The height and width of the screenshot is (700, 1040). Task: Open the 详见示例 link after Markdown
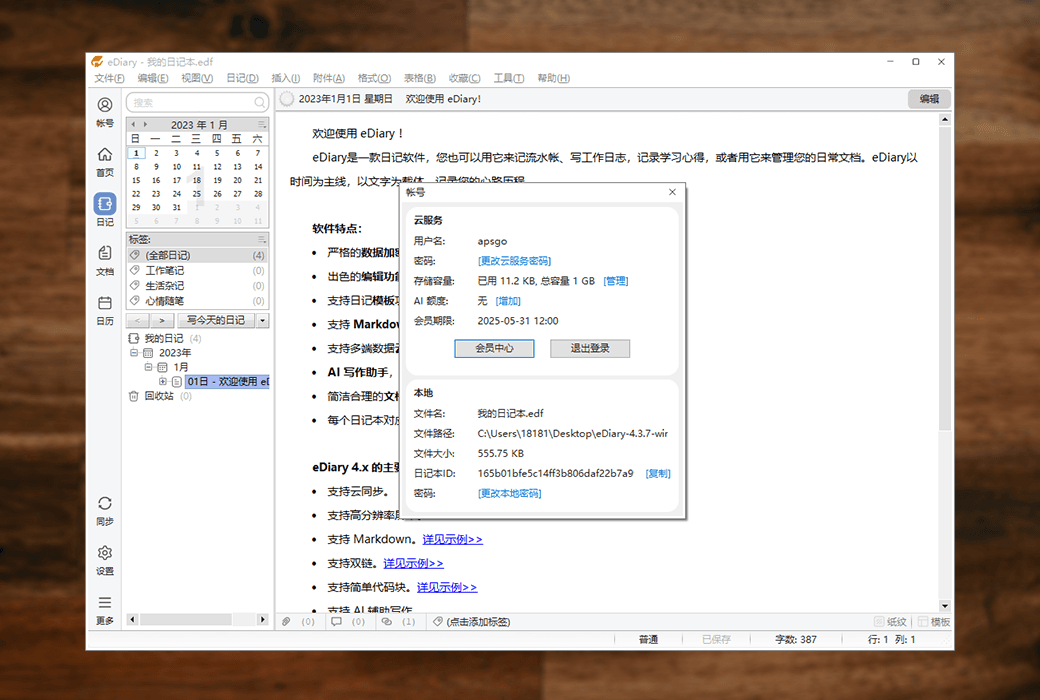(452, 539)
